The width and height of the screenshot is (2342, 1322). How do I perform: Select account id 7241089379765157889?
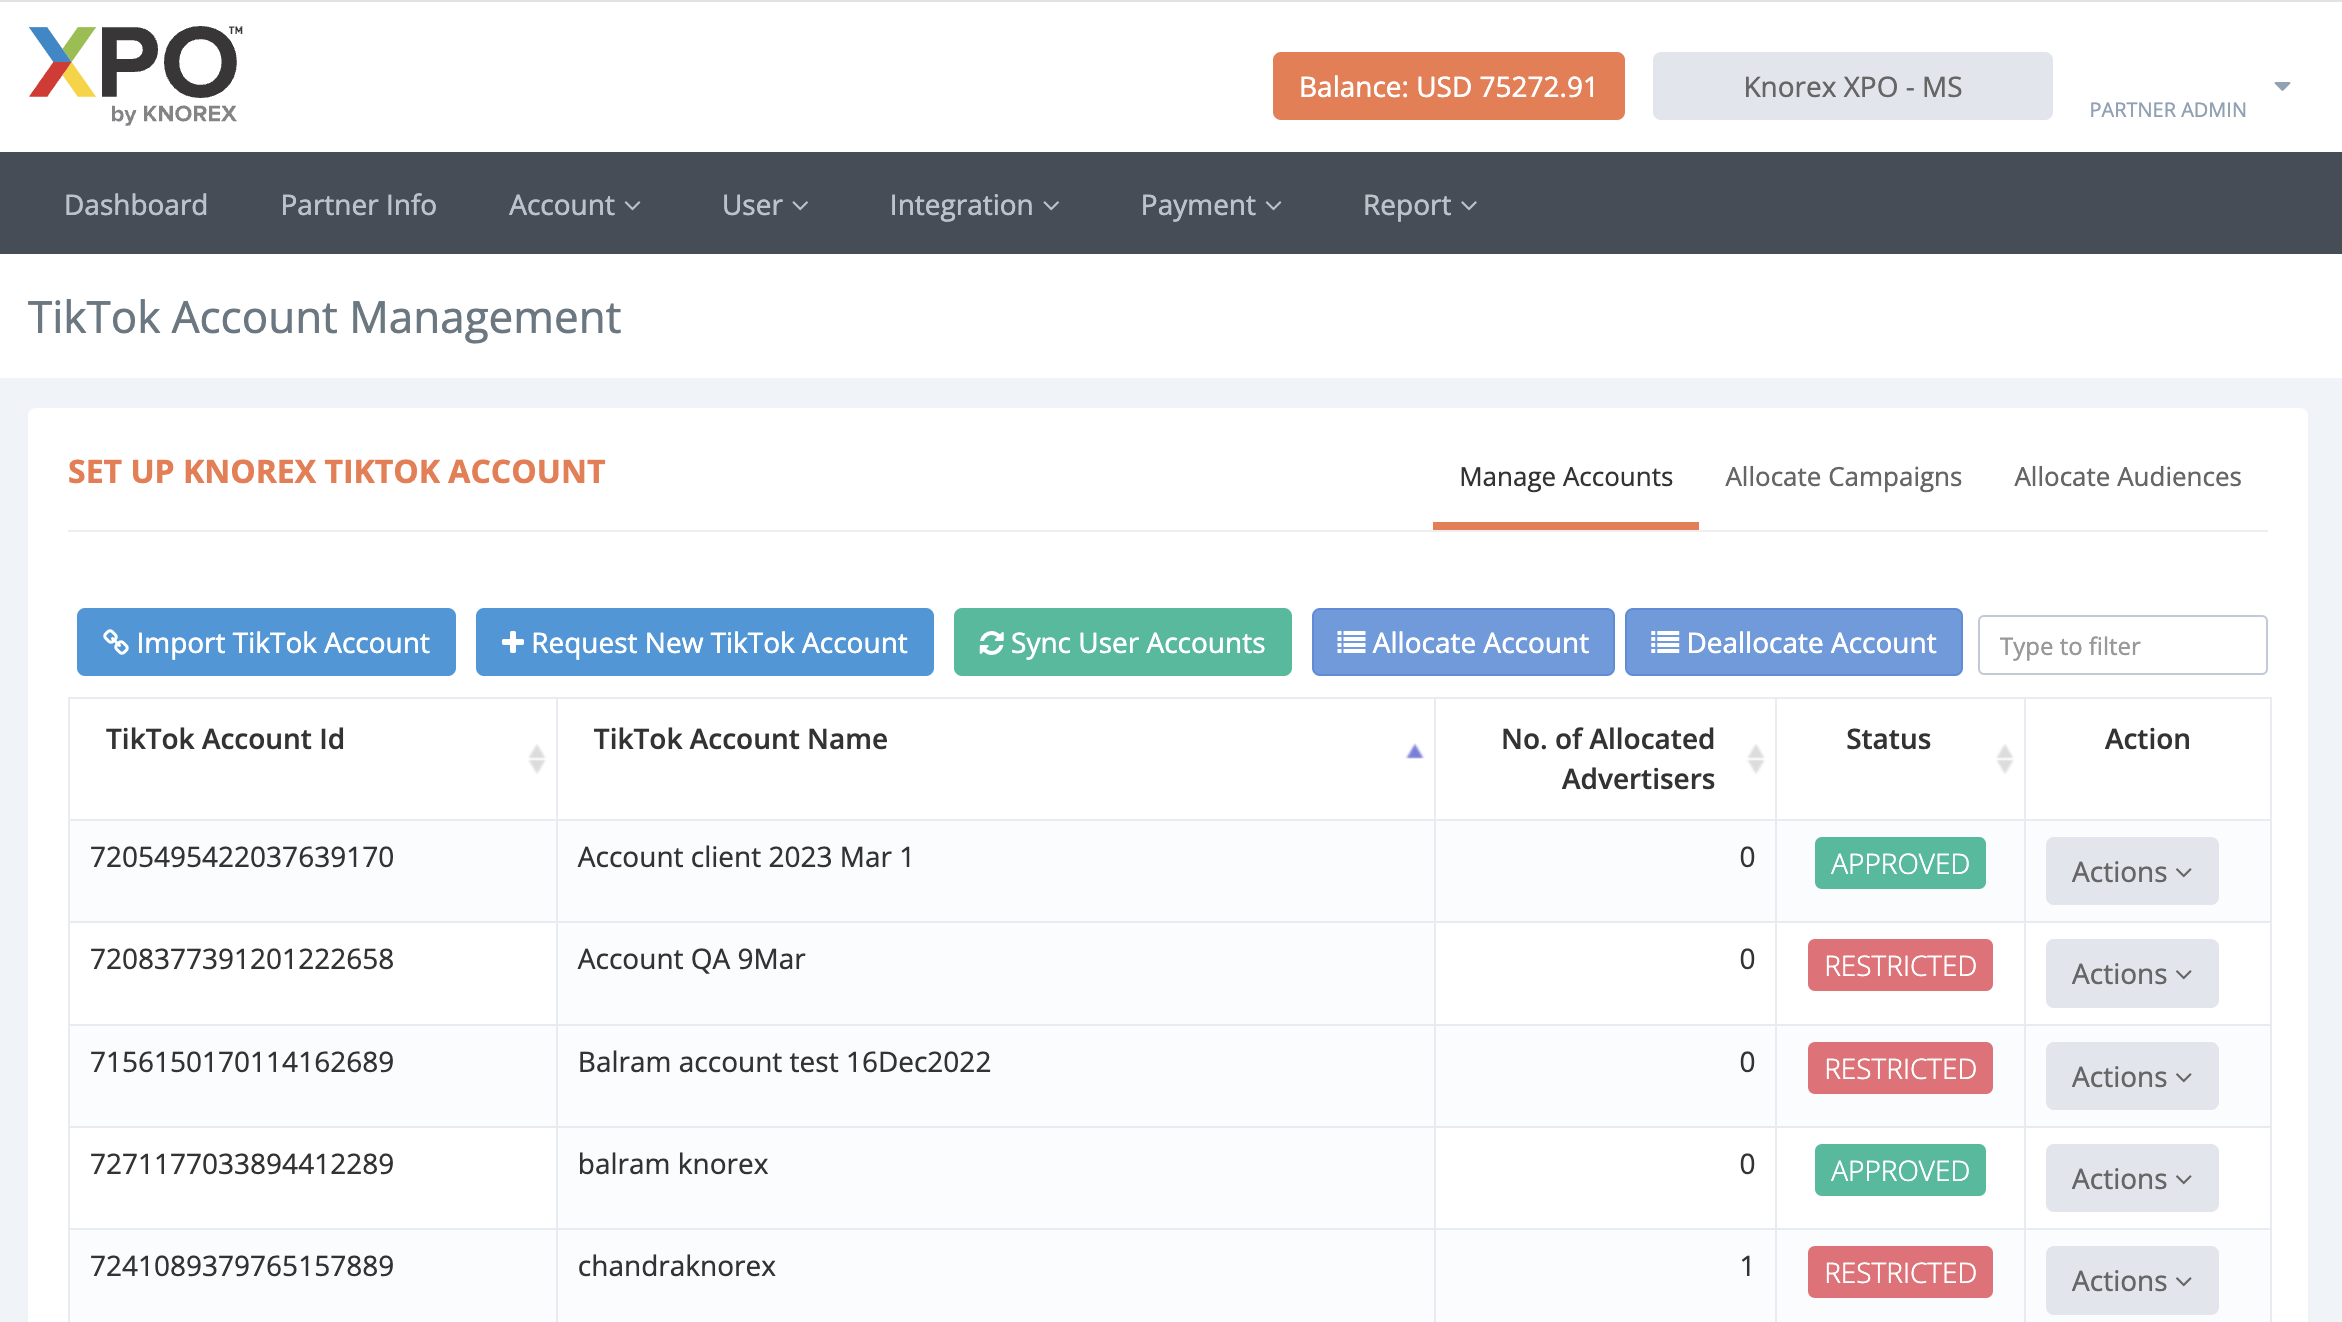[x=242, y=1266]
